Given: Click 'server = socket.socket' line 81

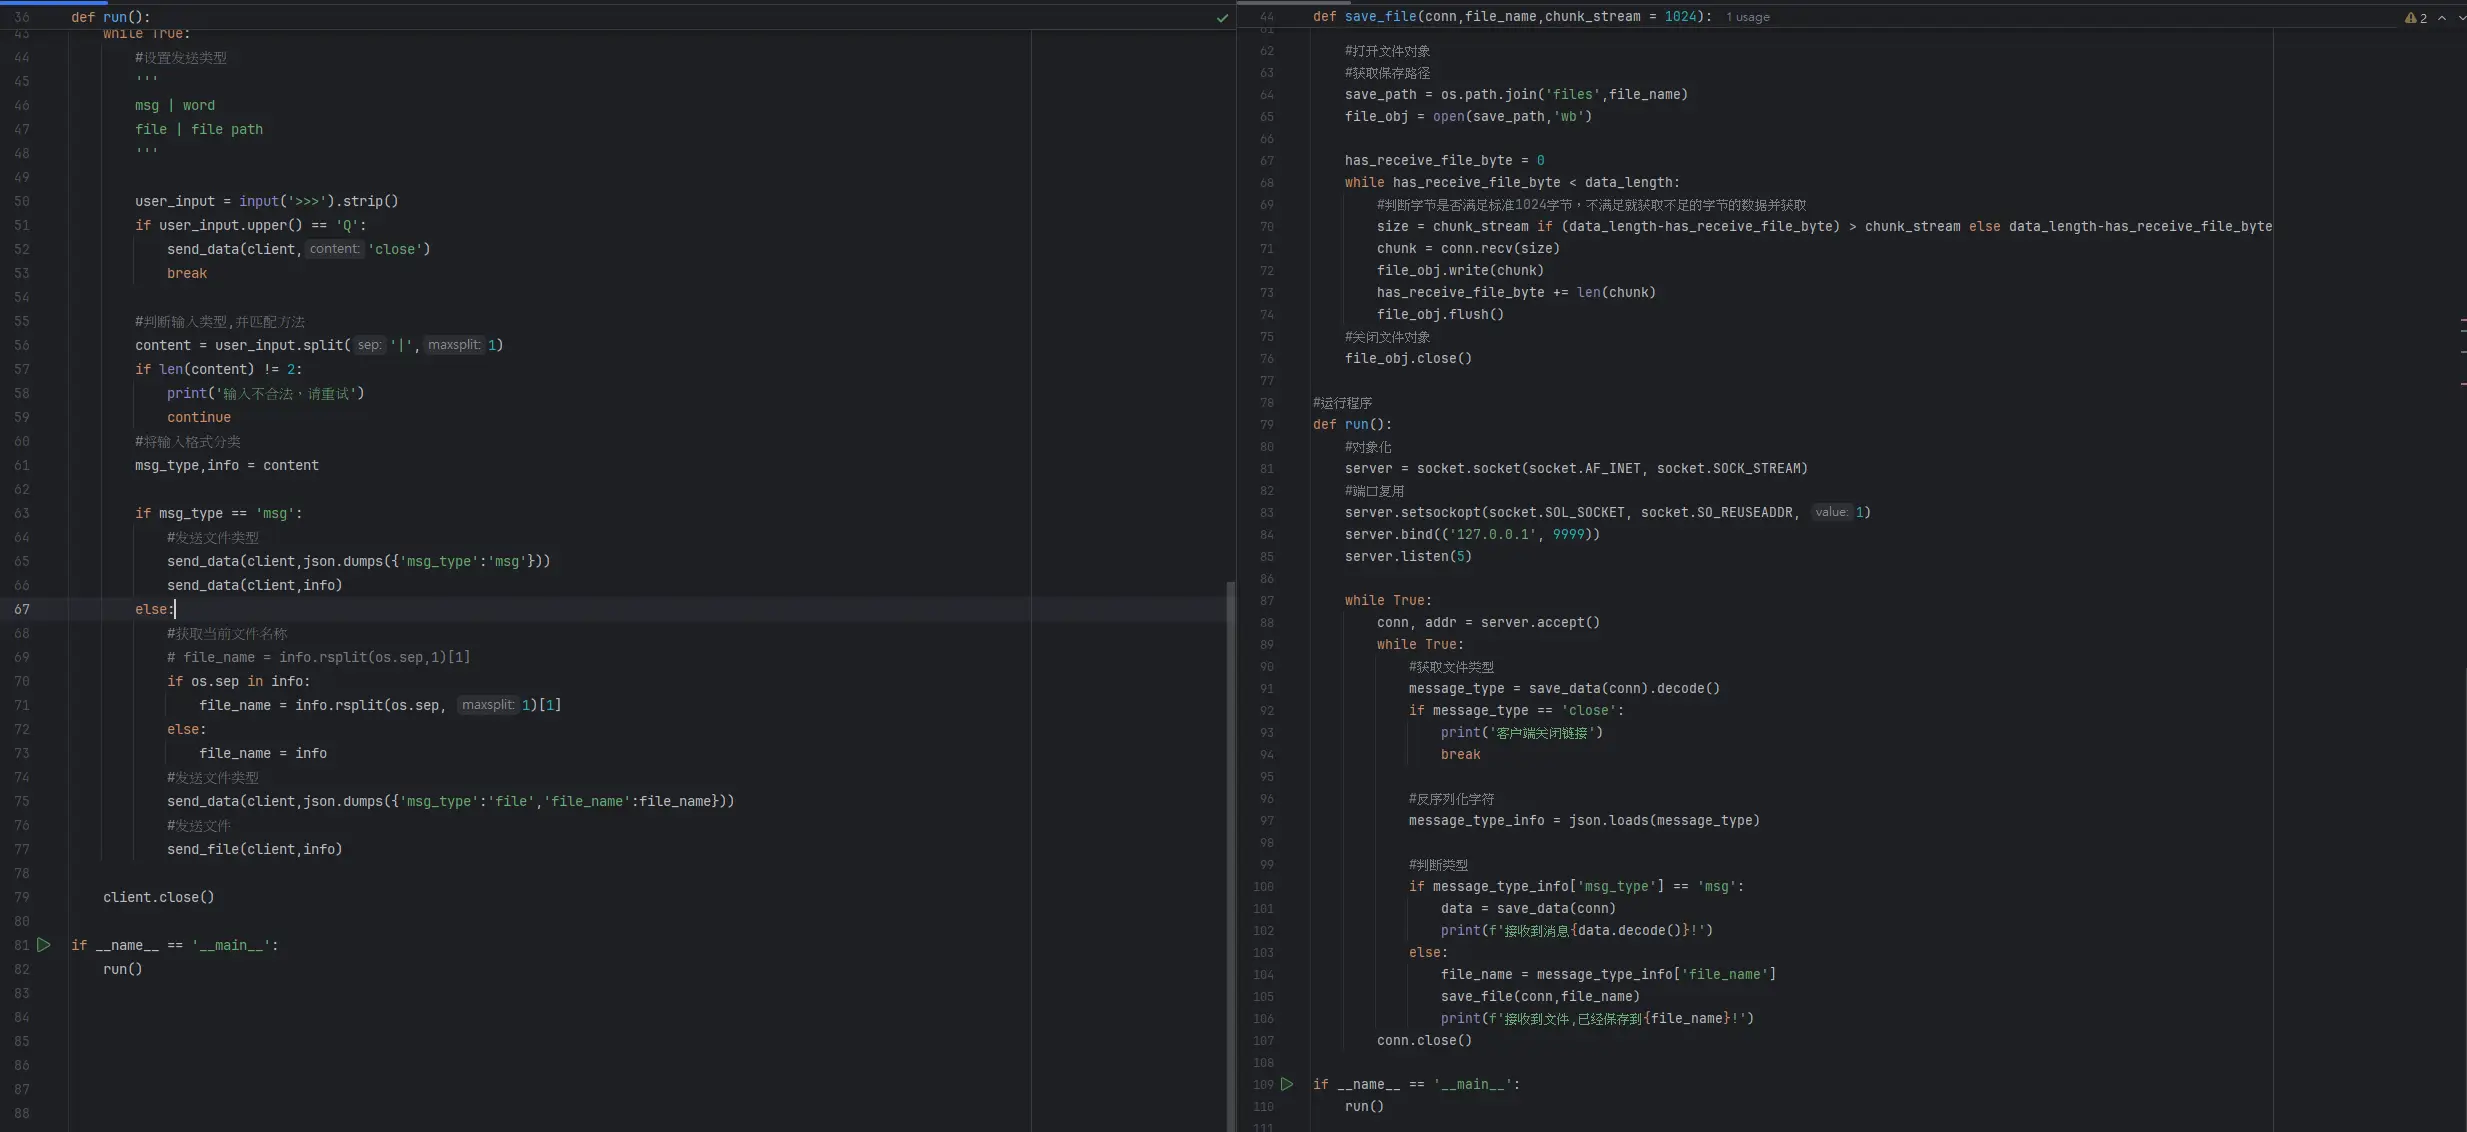Looking at the screenshot, I should click(x=1576, y=468).
